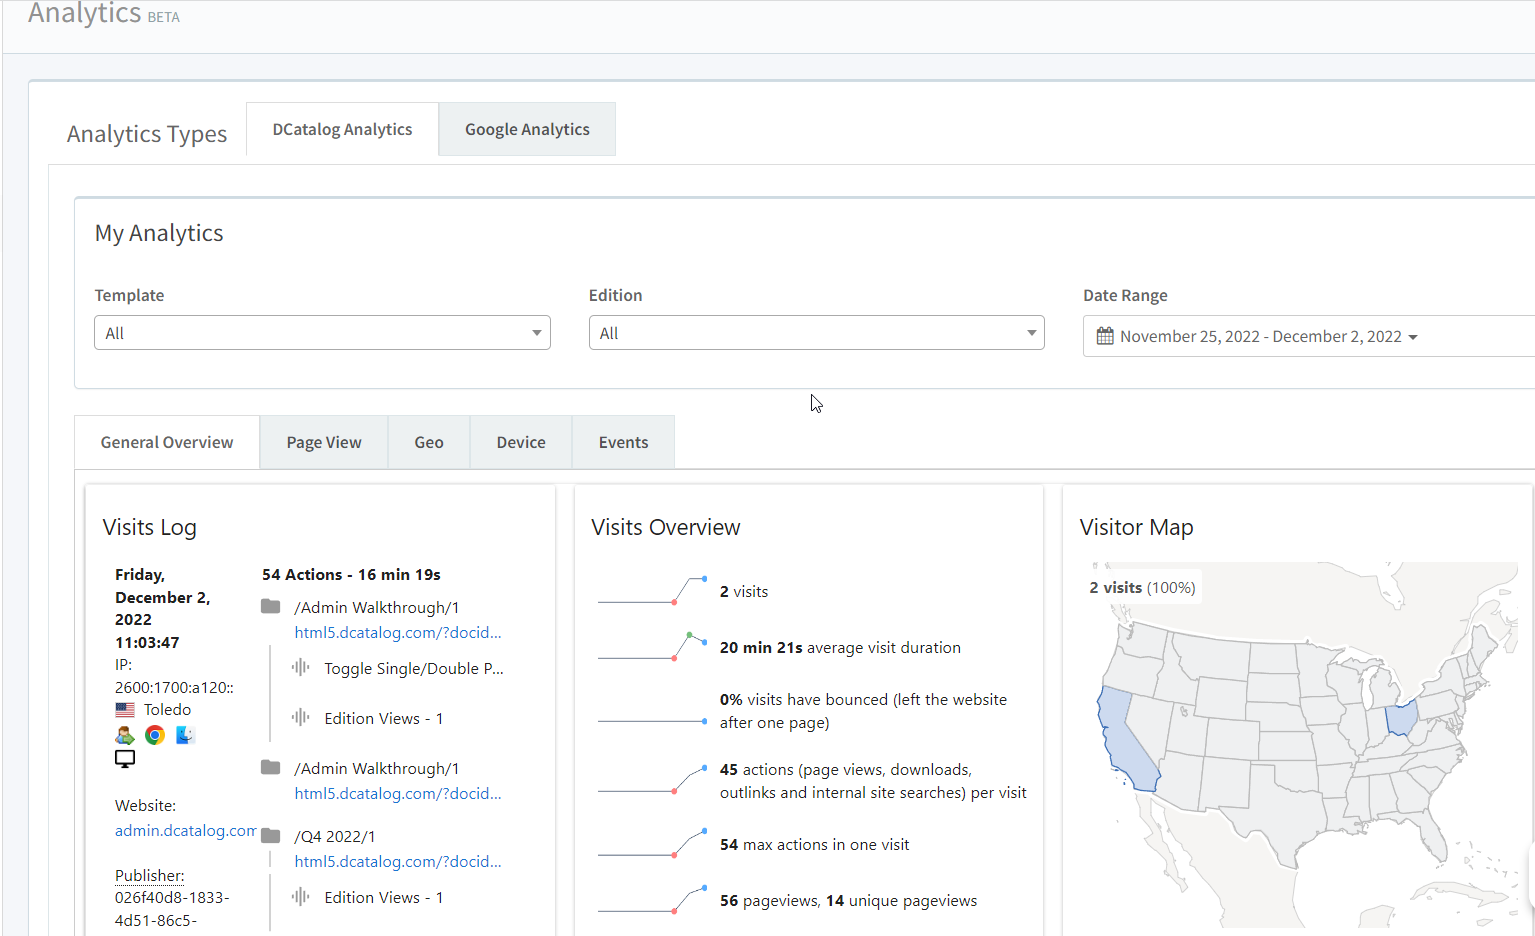Viewport: 1535px width, 936px height.
Task: Open the Device tab
Action: tap(521, 442)
